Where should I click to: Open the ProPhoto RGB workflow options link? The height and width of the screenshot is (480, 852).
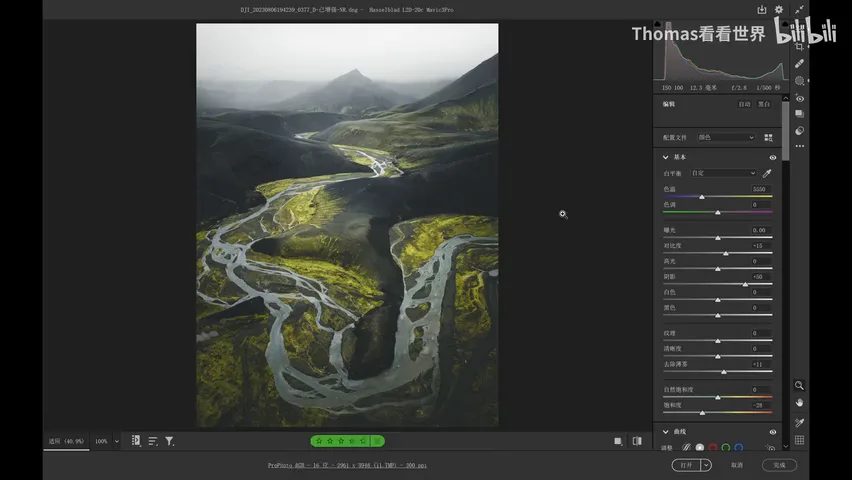point(347,465)
